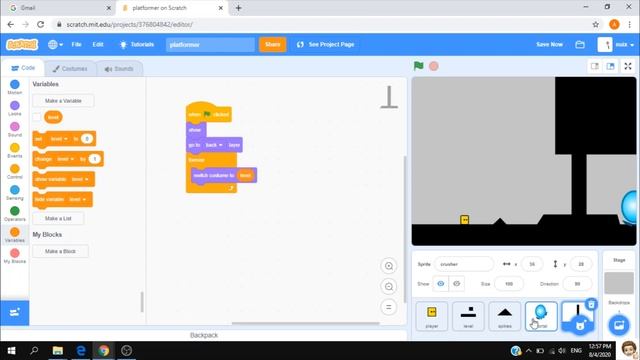Click the Share button
The width and height of the screenshot is (640, 360).
pos(272,44)
